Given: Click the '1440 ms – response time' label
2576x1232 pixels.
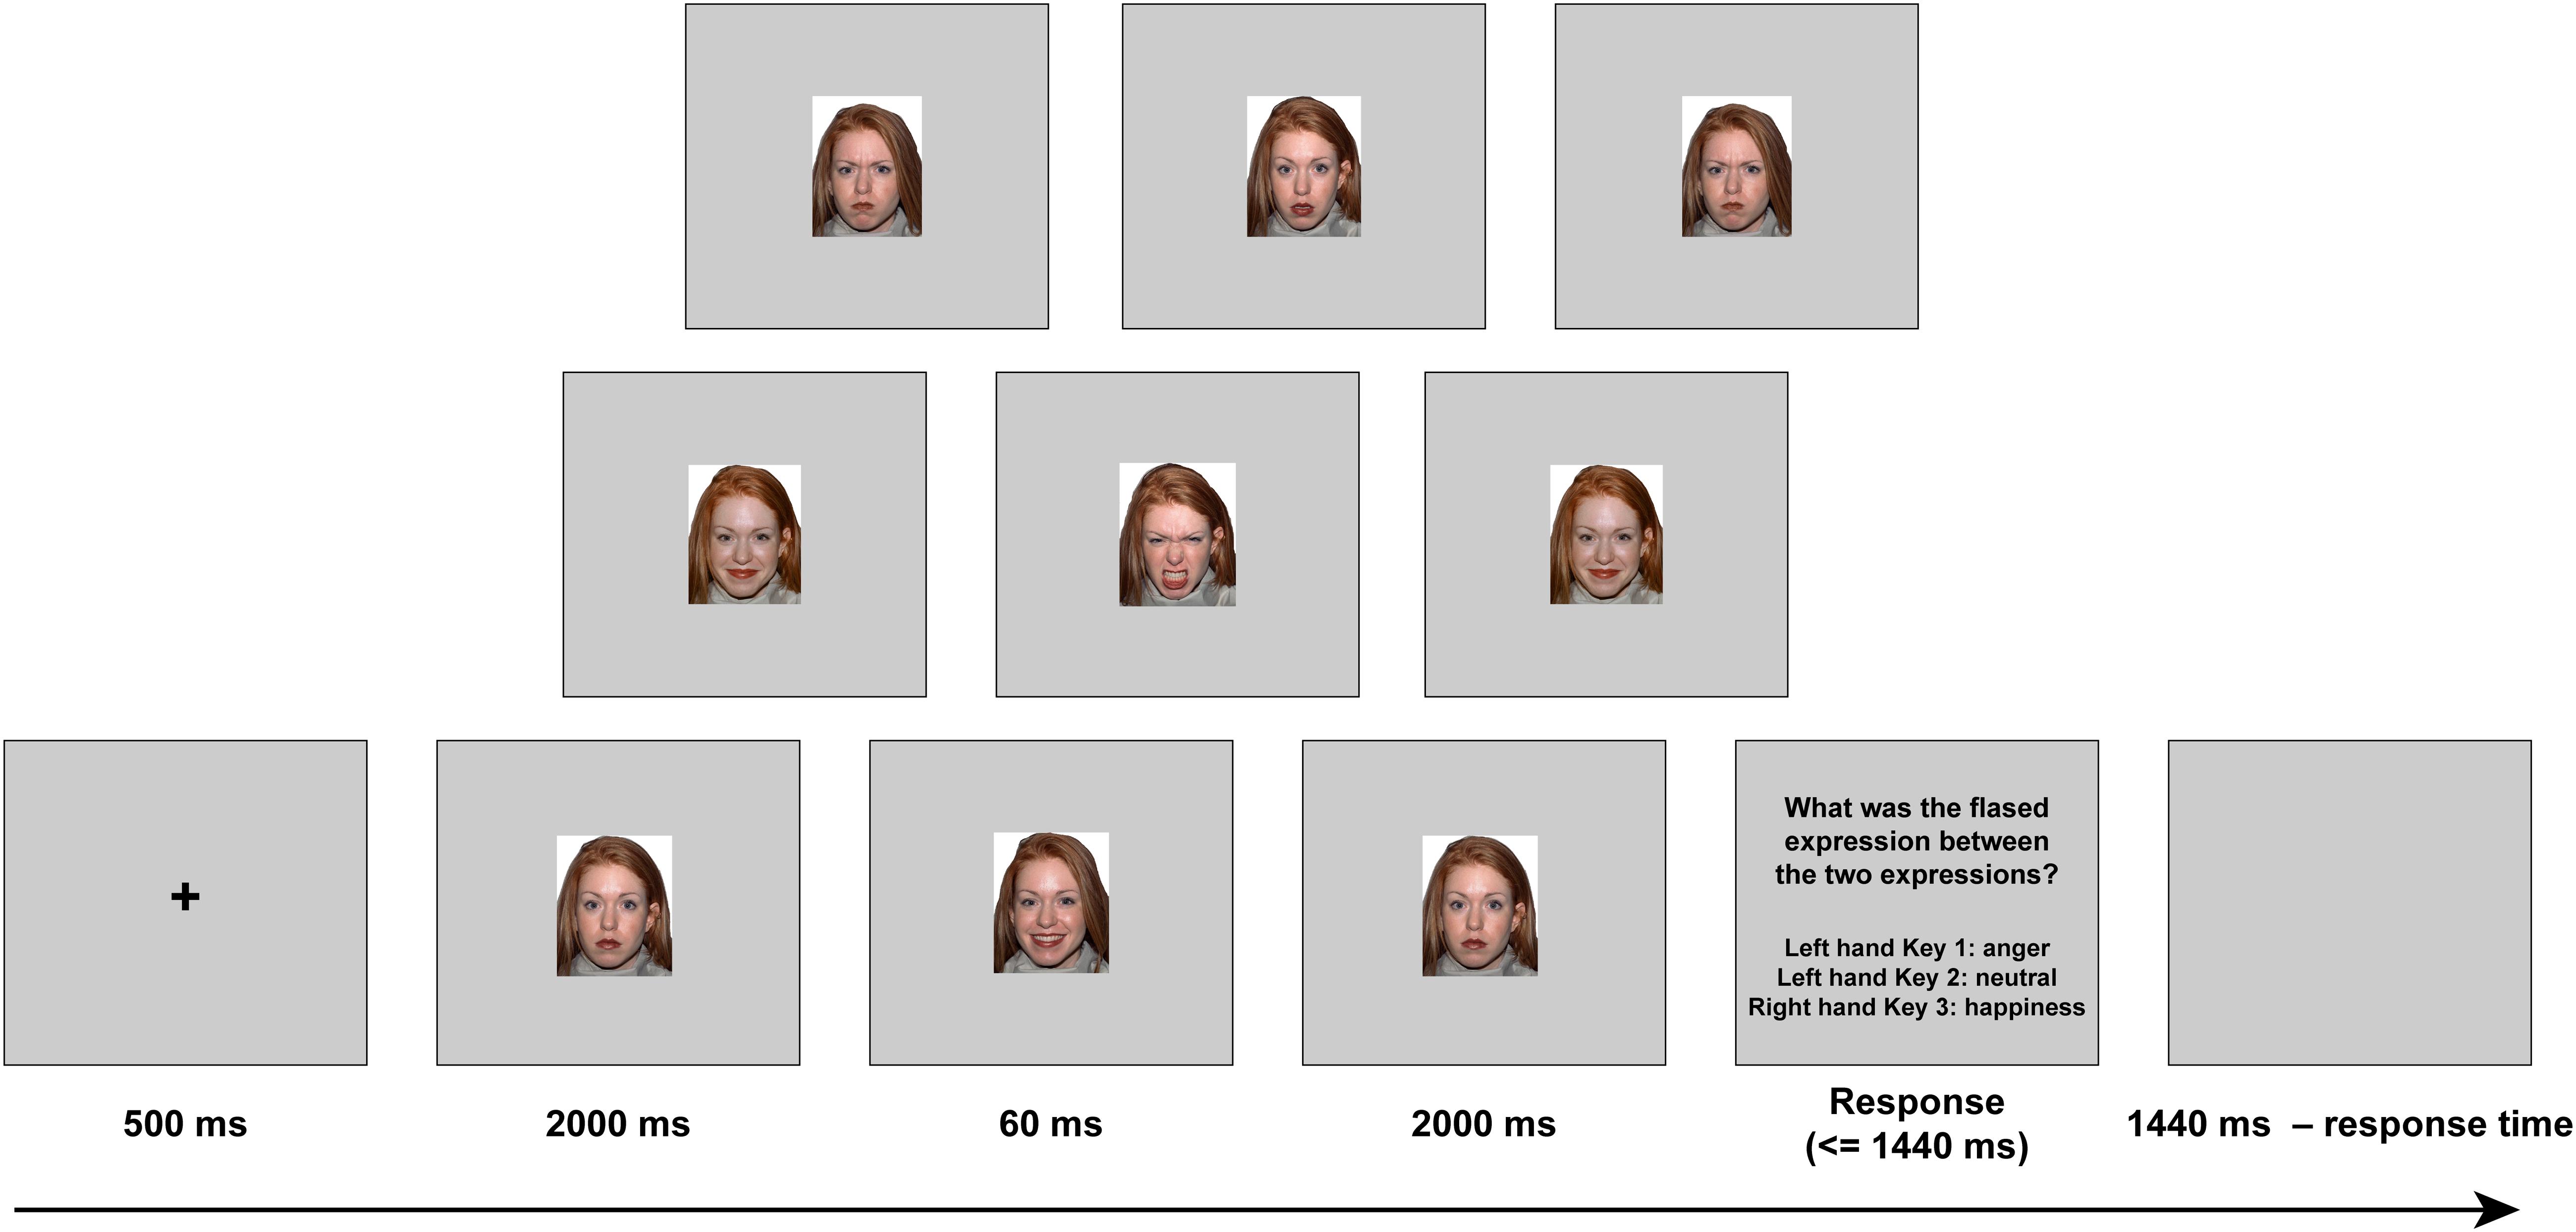Looking at the screenshot, I should click(x=2349, y=1124).
